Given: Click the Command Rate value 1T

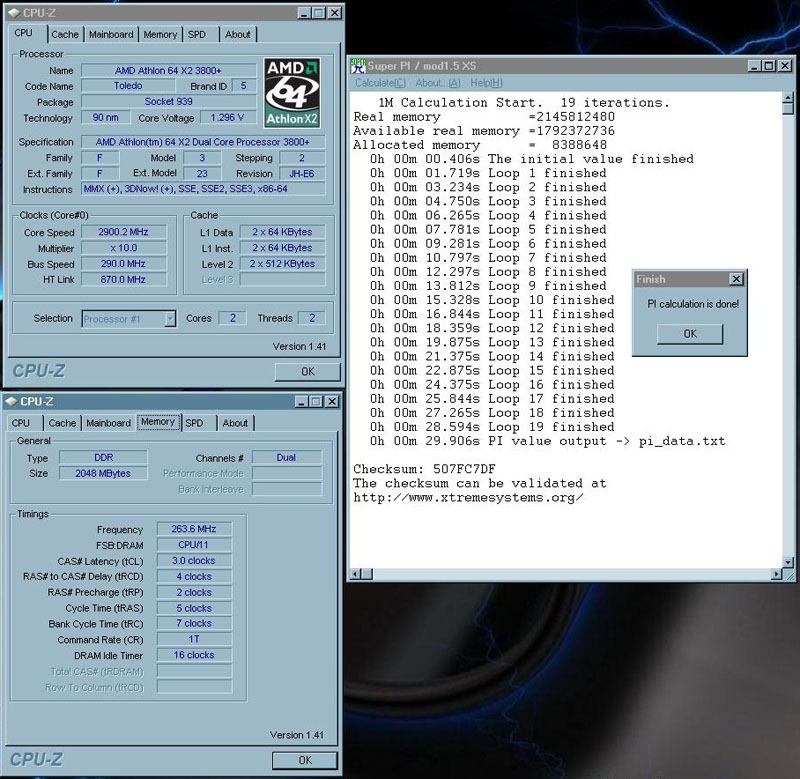Looking at the screenshot, I should coord(194,639).
